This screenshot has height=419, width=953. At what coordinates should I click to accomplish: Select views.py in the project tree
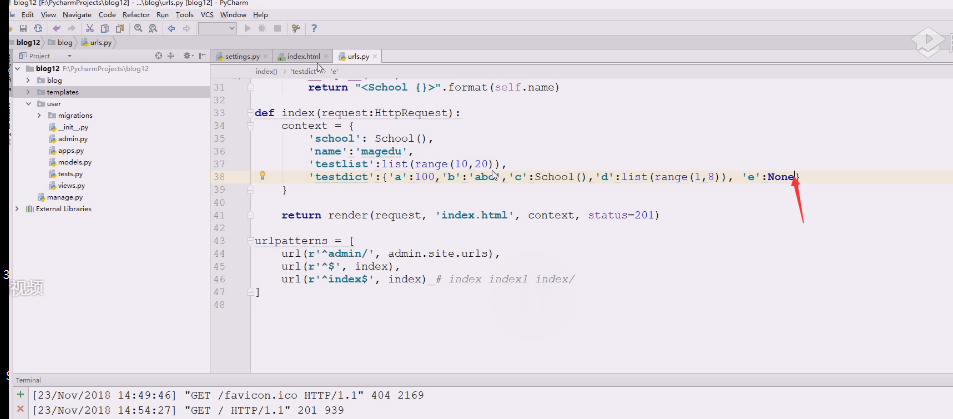(67, 185)
